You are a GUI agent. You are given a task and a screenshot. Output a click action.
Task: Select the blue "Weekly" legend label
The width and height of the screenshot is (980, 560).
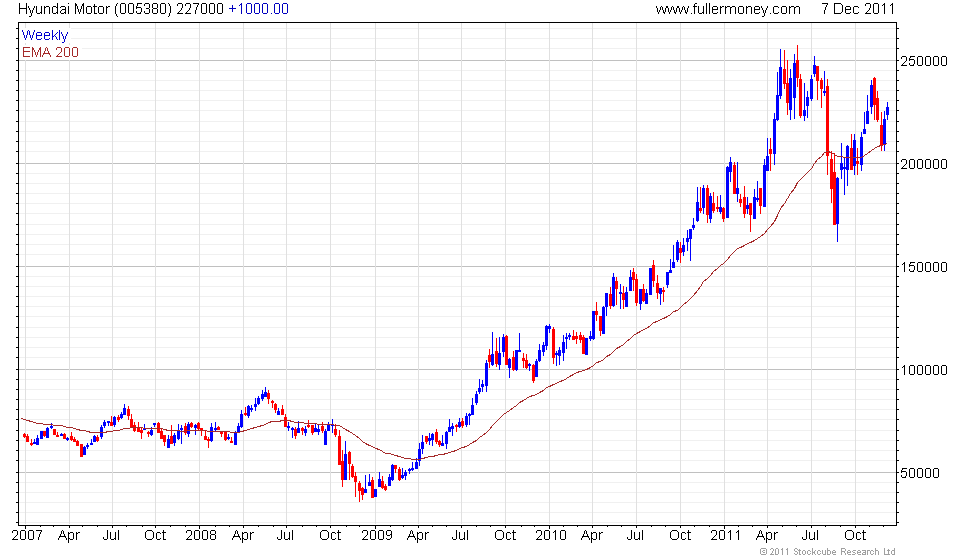coord(44,36)
